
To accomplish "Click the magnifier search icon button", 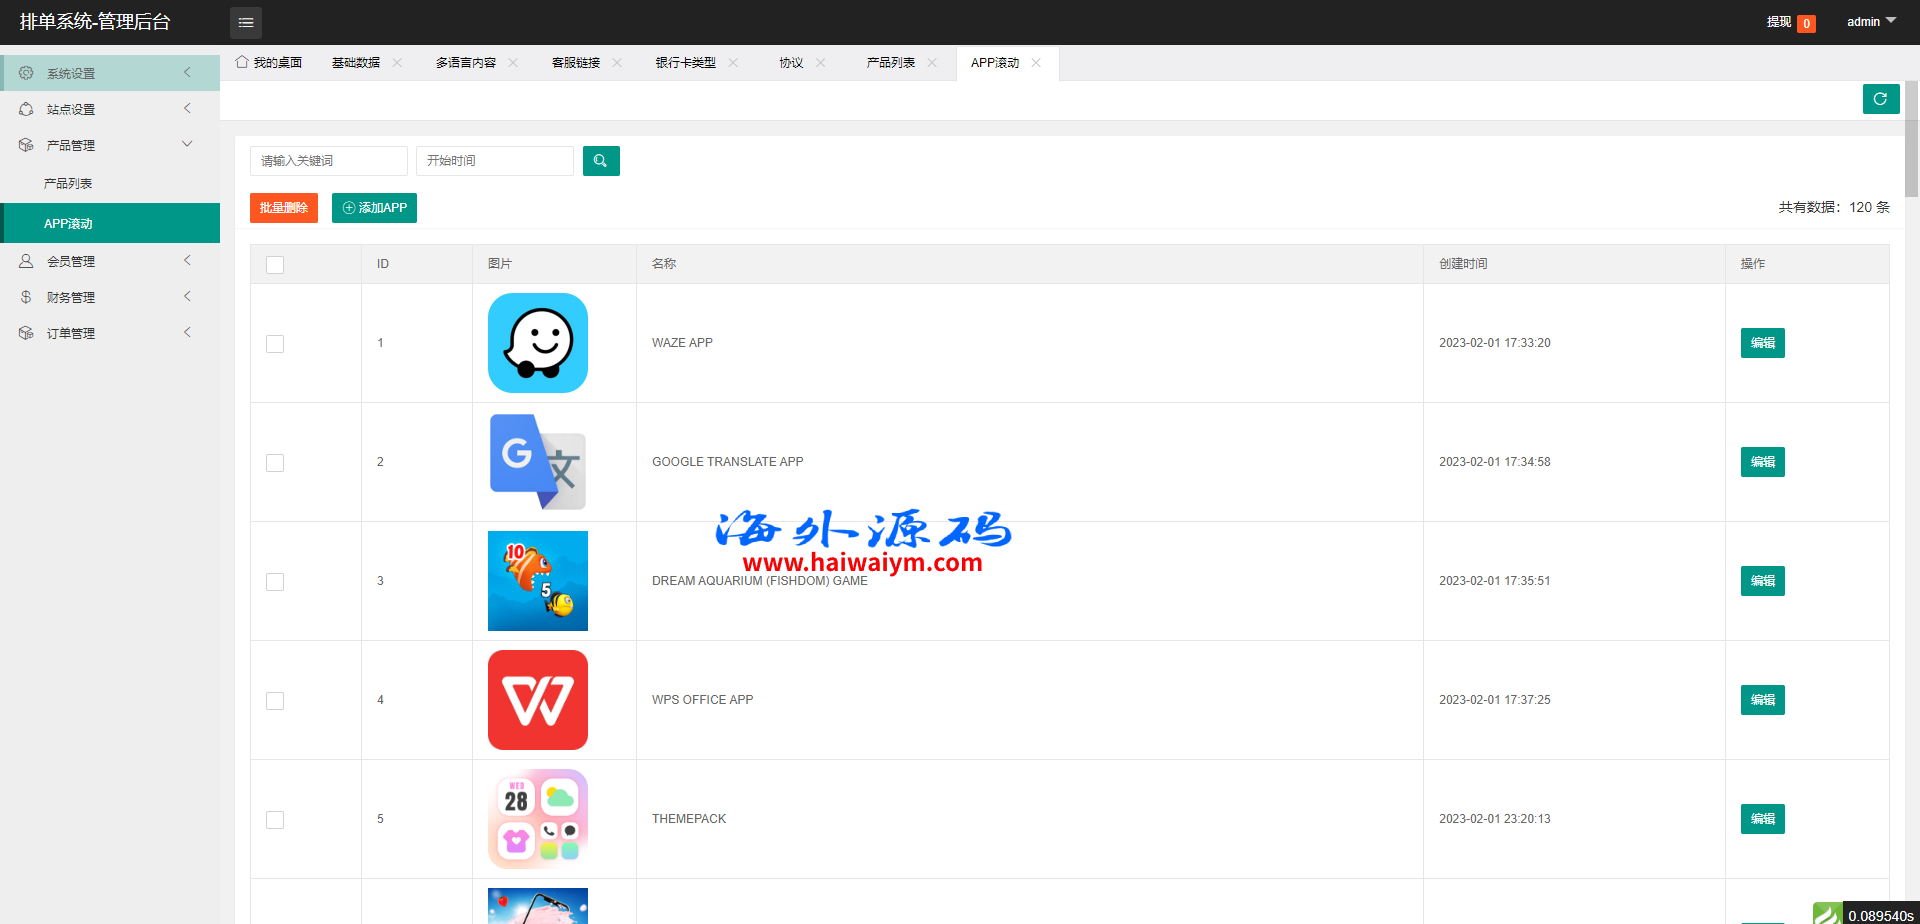I will click(601, 161).
